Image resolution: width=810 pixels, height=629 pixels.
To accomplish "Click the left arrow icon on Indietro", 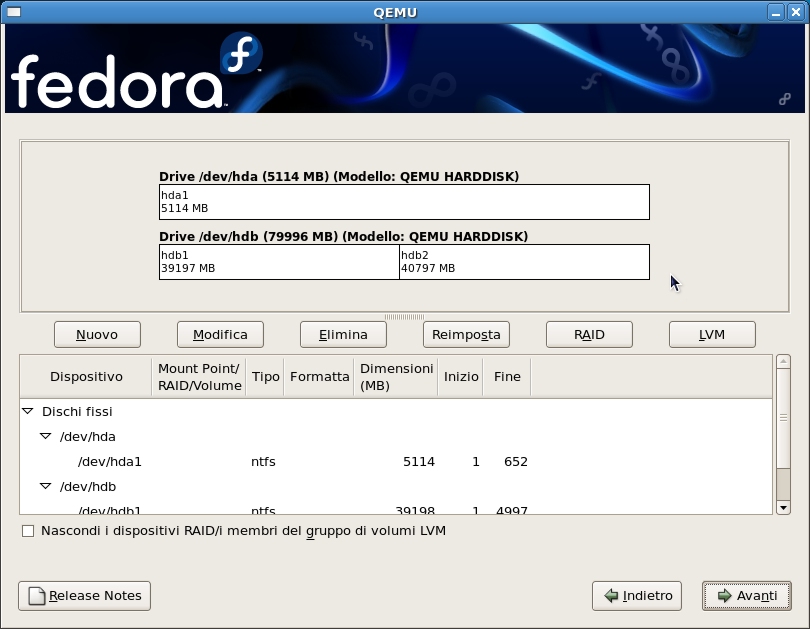I will coord(611,596).
